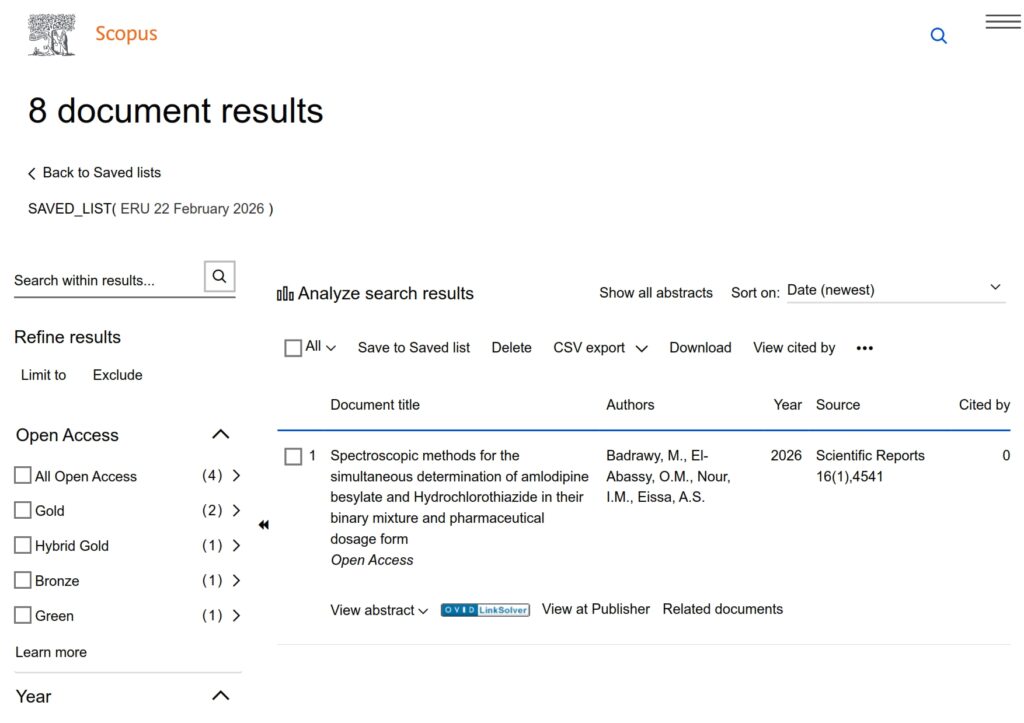Image resolution: width=1024 pixels, height=723 pixels.
Task: Tick the Hybrid Gold checkbox
Action: pos(23,545)
